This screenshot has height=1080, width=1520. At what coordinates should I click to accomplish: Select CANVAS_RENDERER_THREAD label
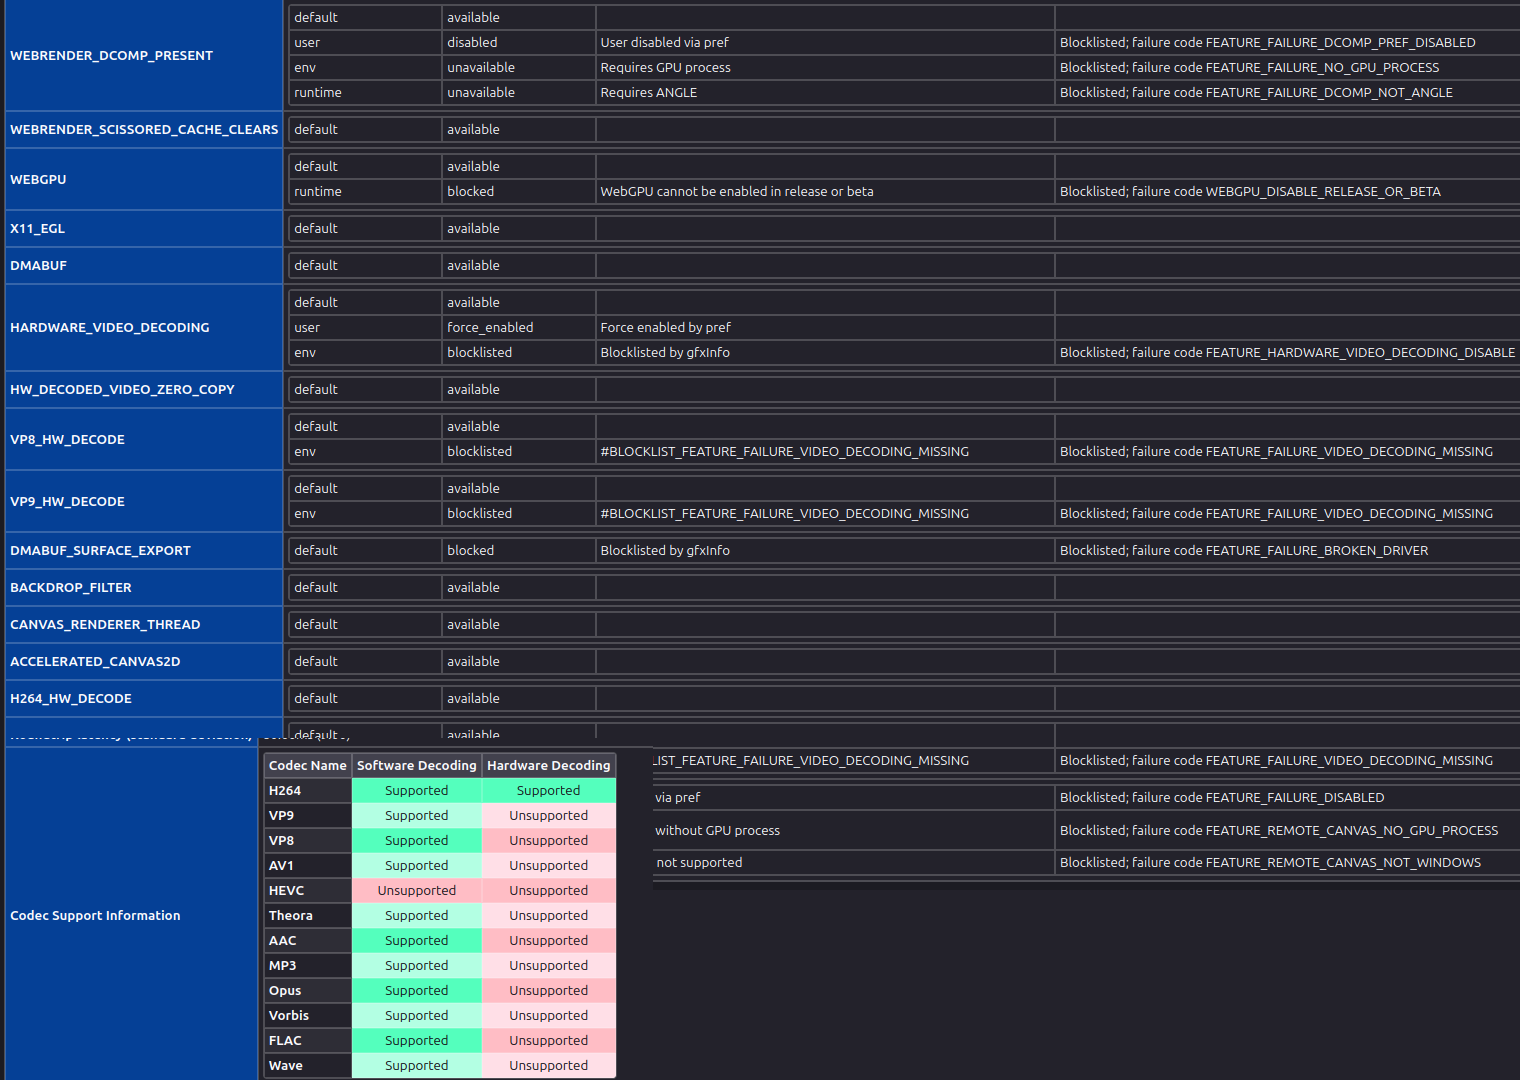click(x=105, y=624)
